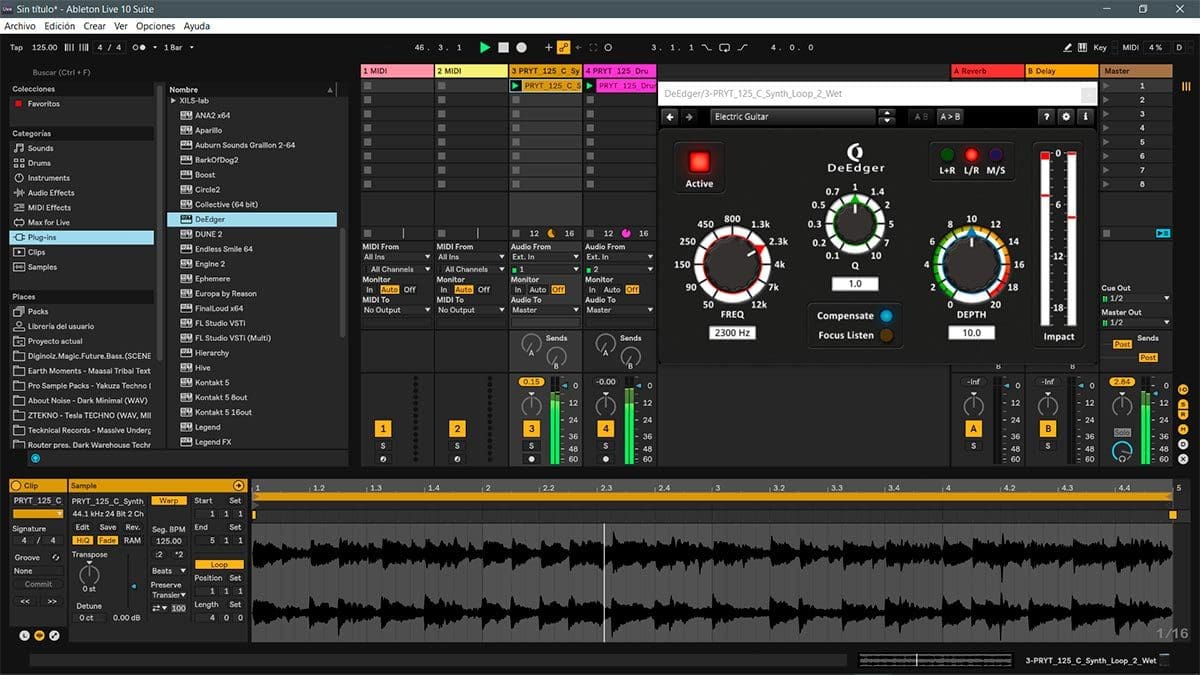Select M/S channel mode in DeEdger
The height and width of the screenshot is (675, 1200).
pyautogui.click(x=996, y=155)
